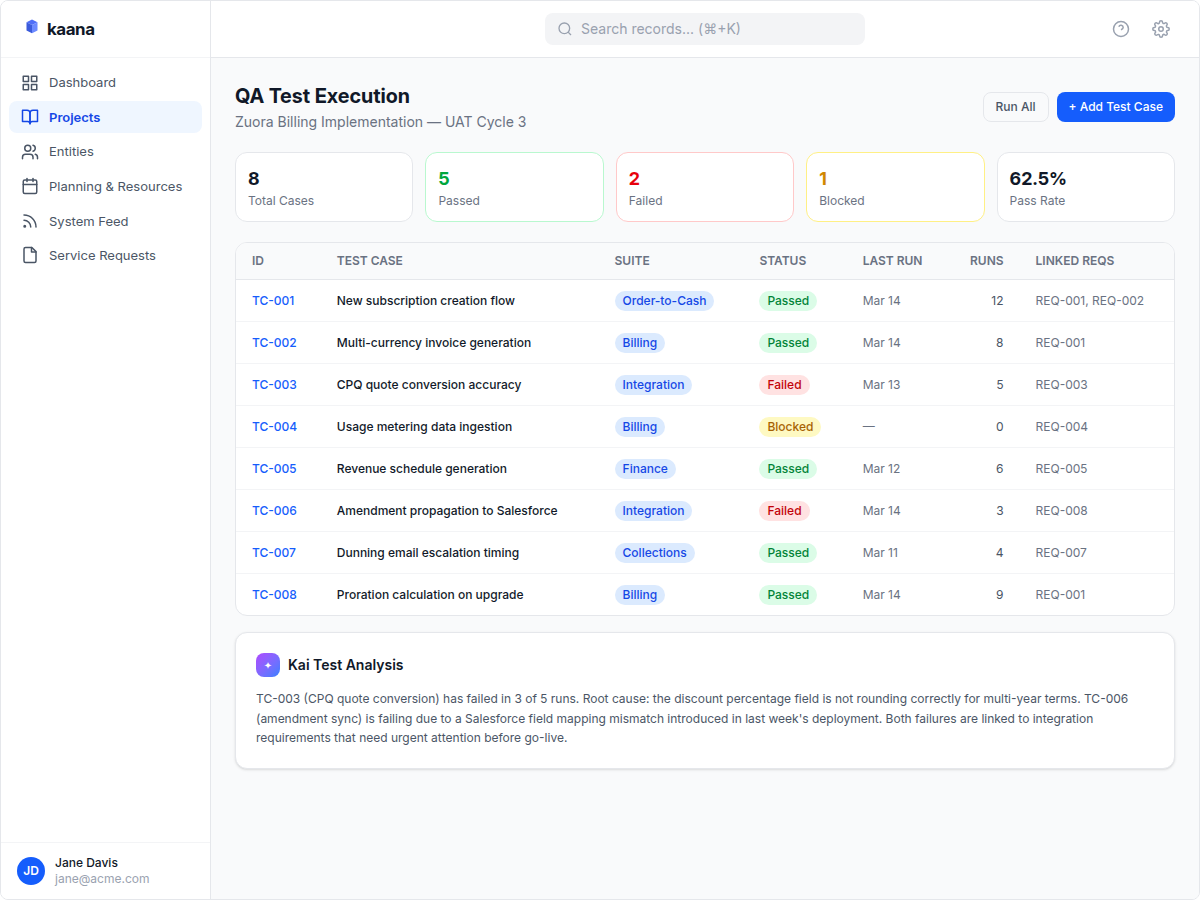Select the Passed badge on TC-001
The width and height of the screenshot is (1200, 900).
pyautogui.click(x=787, y=300)
